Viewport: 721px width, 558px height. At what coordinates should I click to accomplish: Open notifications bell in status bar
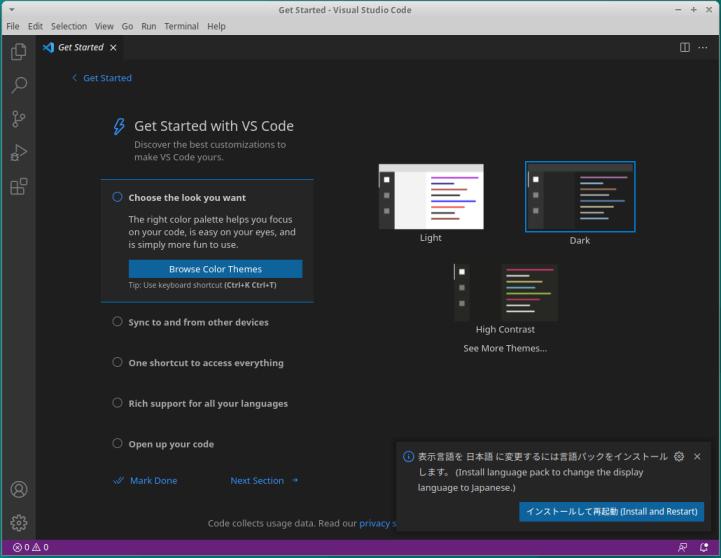704,547
